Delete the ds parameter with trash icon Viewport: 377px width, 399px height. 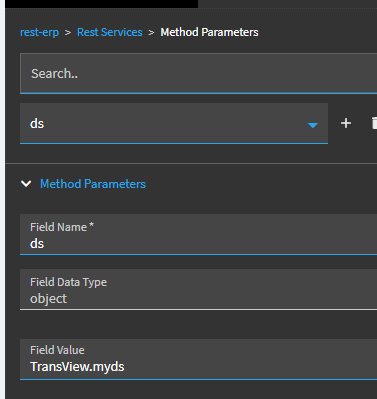(x=374, y=123)
